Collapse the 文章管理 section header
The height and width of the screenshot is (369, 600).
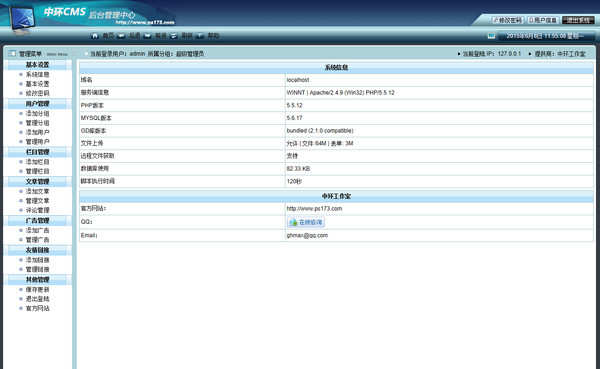pos(38,181)
